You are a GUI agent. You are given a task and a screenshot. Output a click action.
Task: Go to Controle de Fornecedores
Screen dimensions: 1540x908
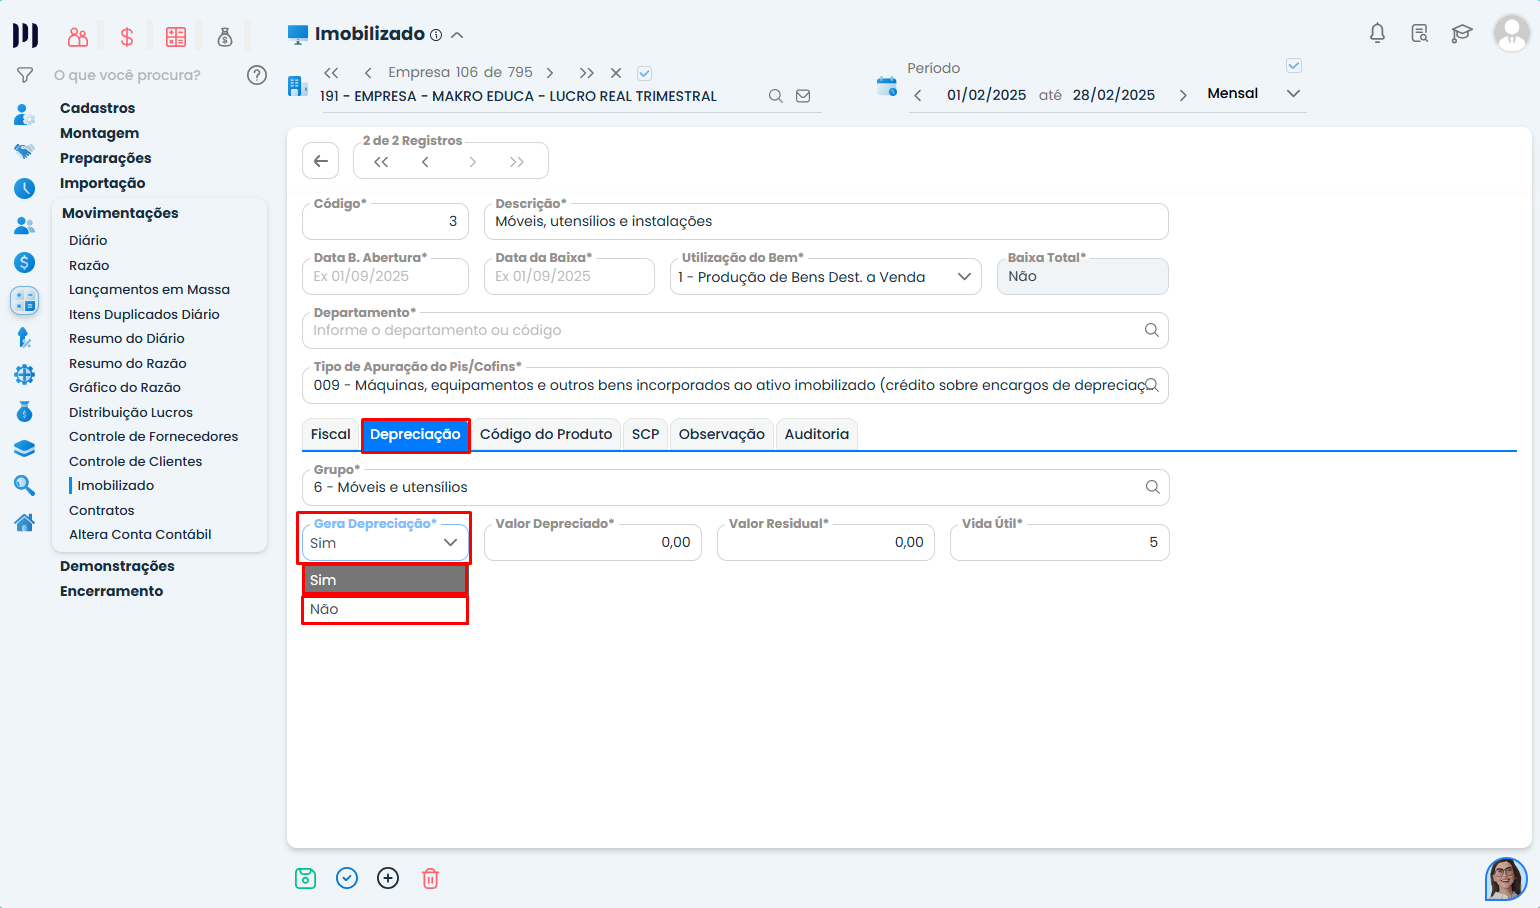tap(153, 436)
